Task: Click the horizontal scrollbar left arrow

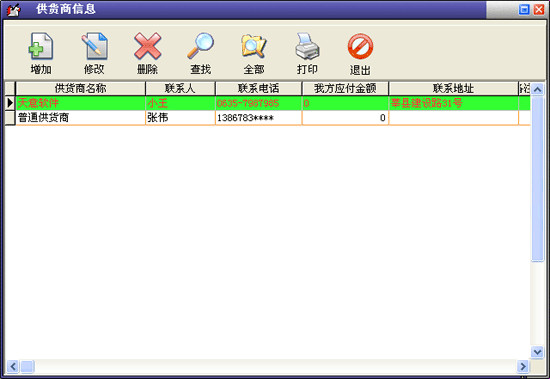Action: 13,366
